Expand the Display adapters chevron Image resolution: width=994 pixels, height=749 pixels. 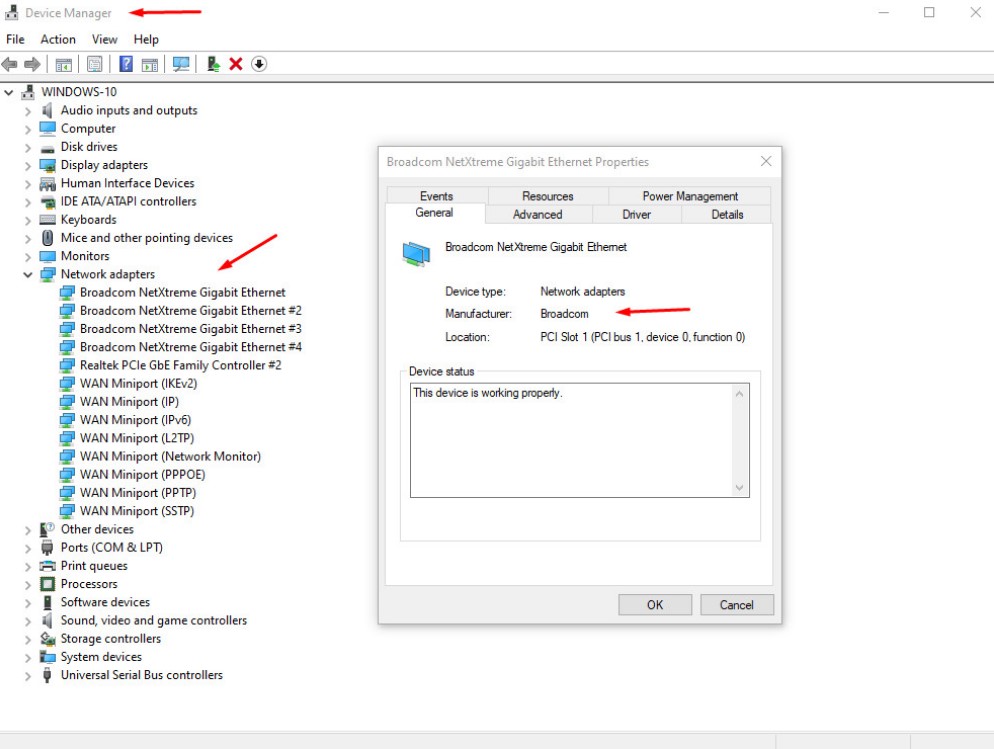tap(28, 166)
